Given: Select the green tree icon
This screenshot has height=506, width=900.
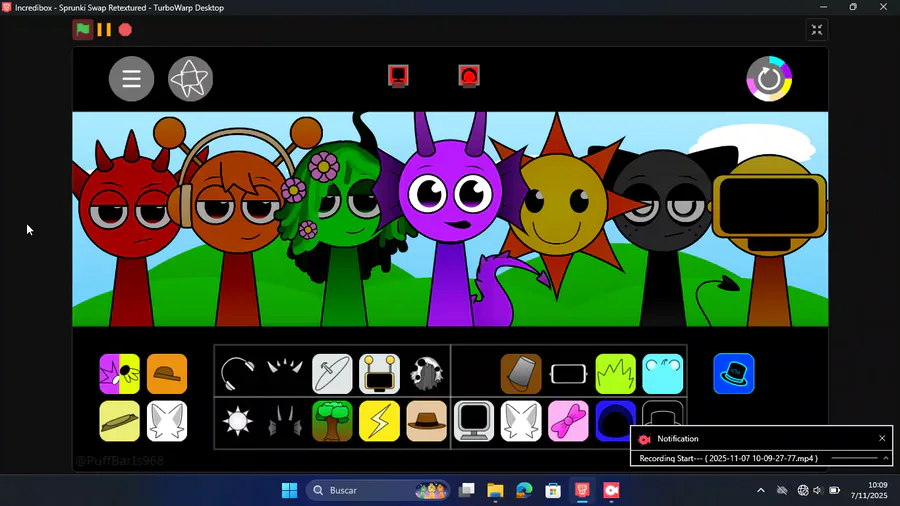Looking at the screenshot, I should click(332, 421).
